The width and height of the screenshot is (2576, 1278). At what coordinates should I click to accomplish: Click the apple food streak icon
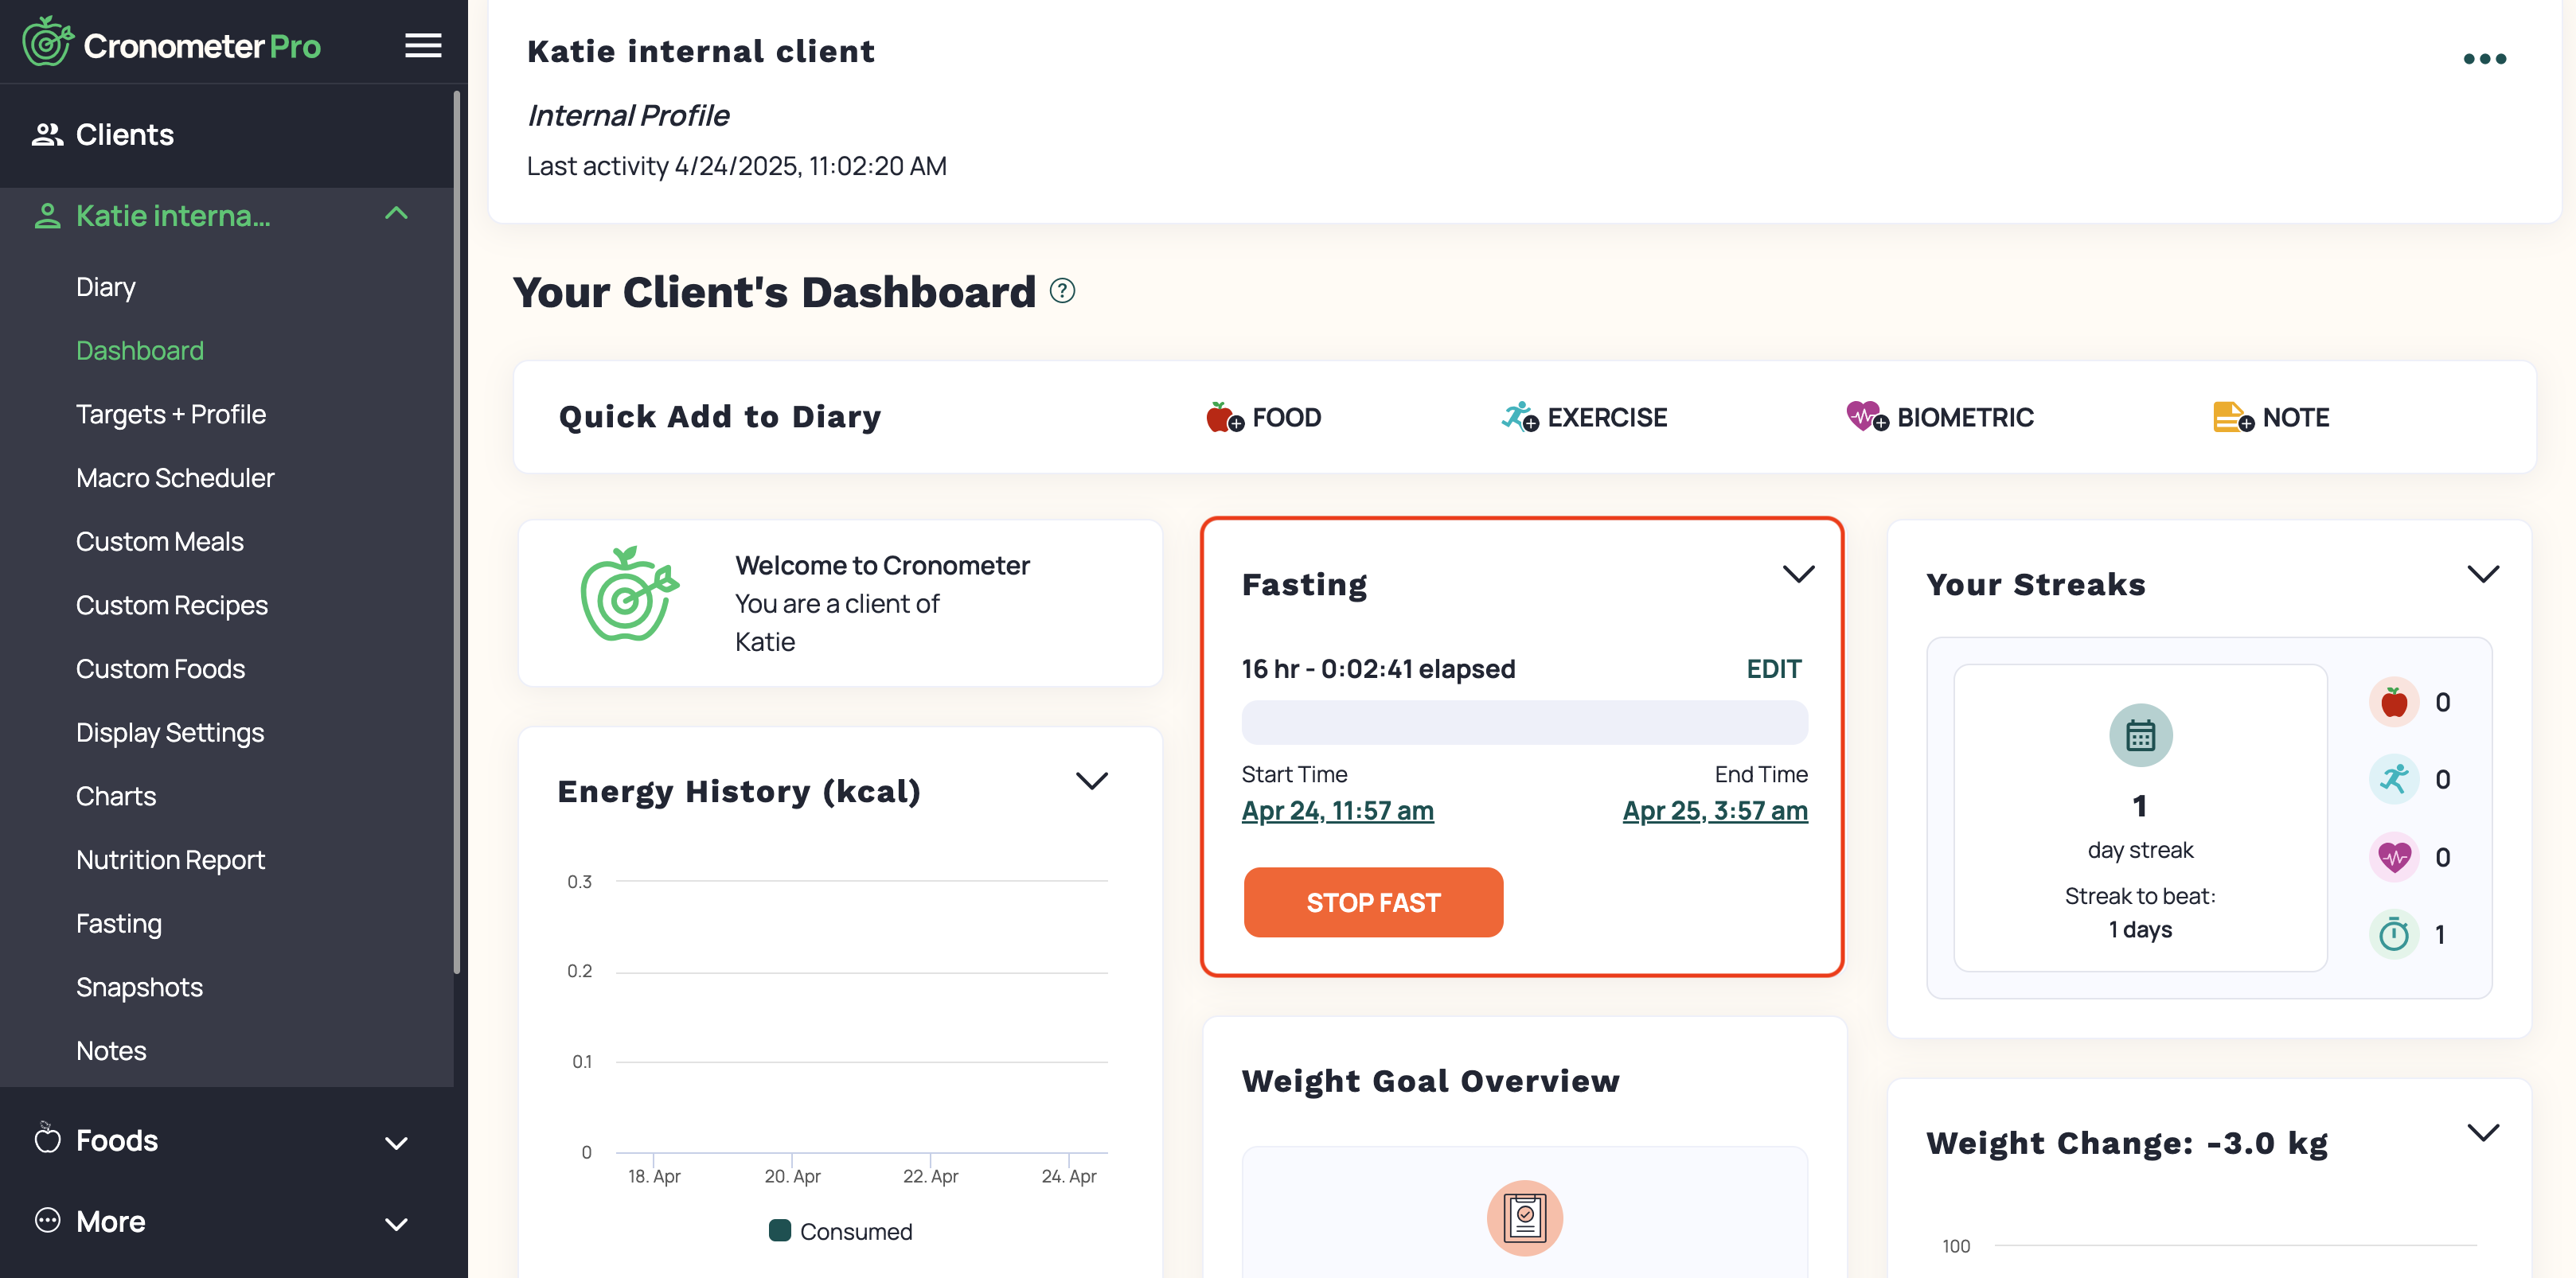coord(2393,702)
